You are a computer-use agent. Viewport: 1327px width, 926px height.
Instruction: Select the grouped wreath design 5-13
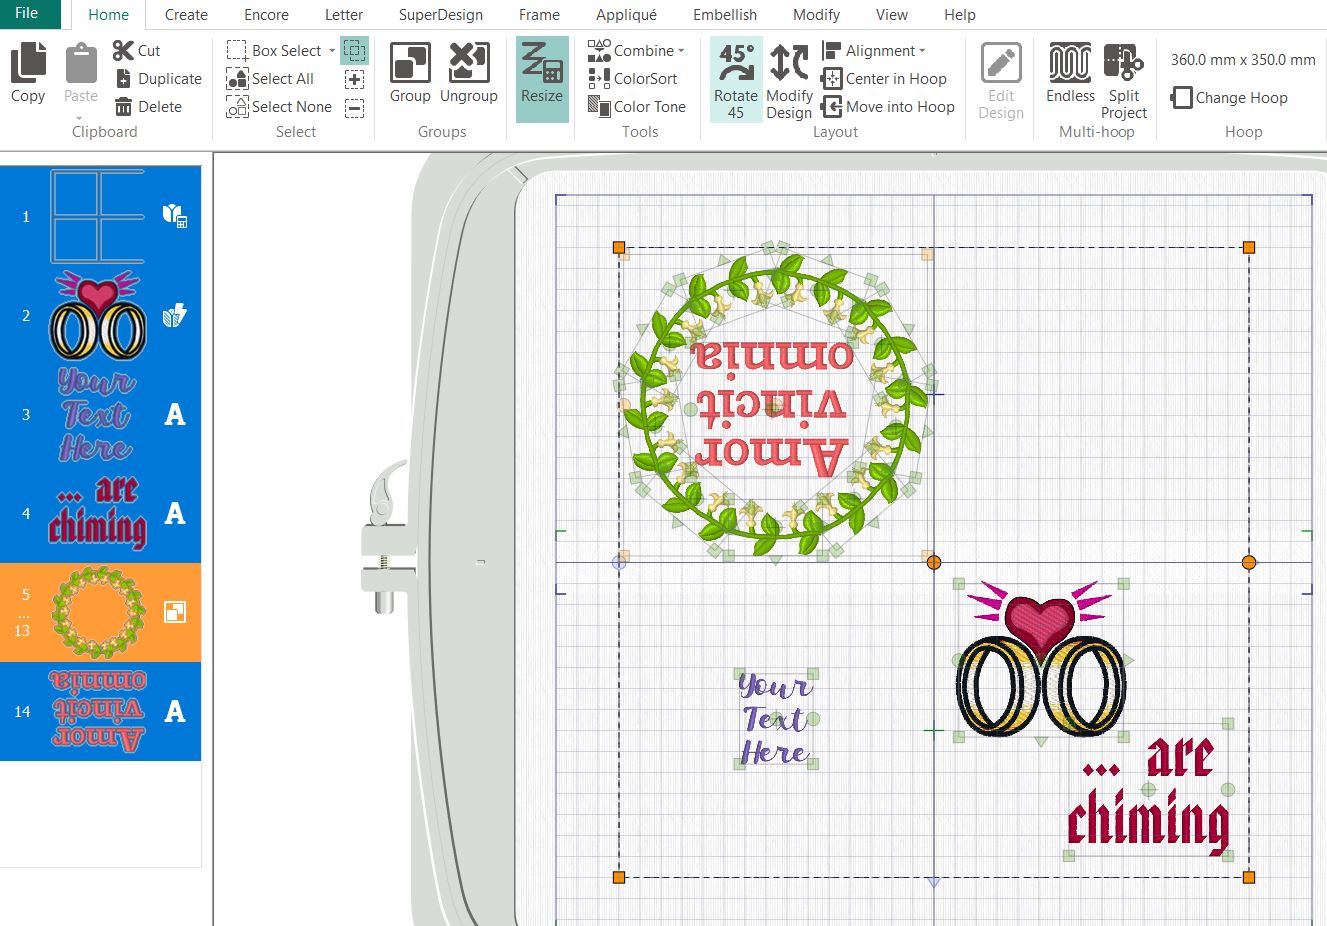click(100, 612)
